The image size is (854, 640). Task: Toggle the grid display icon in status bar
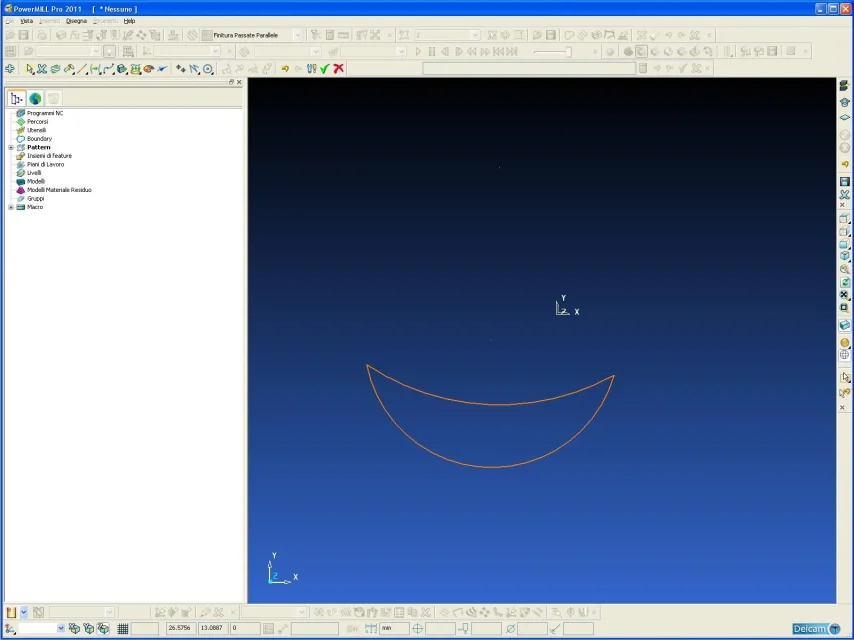point(123,629)
